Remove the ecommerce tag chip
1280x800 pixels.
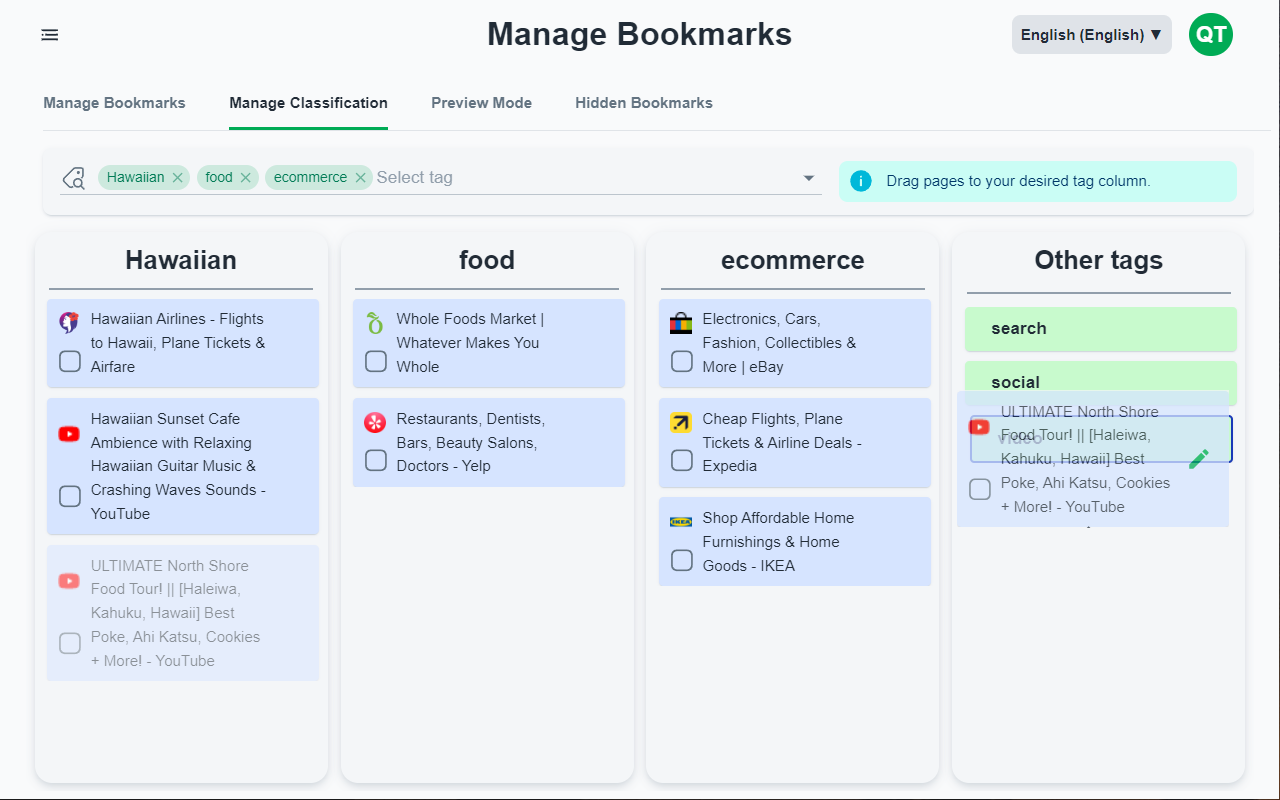coord(361,178)
